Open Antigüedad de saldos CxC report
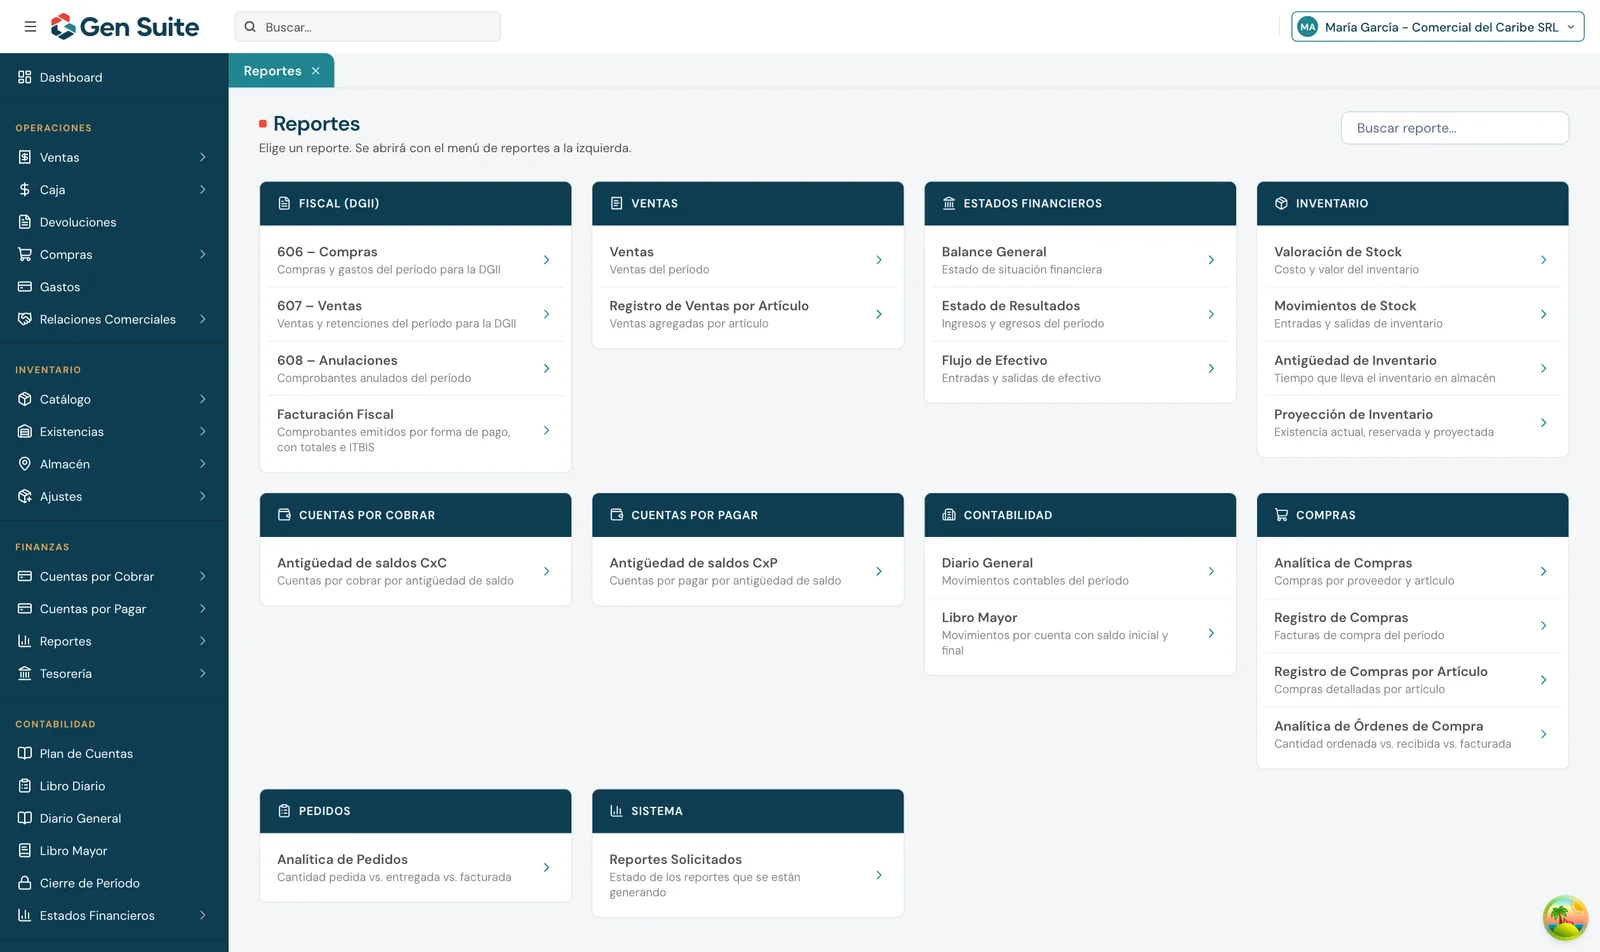 (x=415, y=571)
